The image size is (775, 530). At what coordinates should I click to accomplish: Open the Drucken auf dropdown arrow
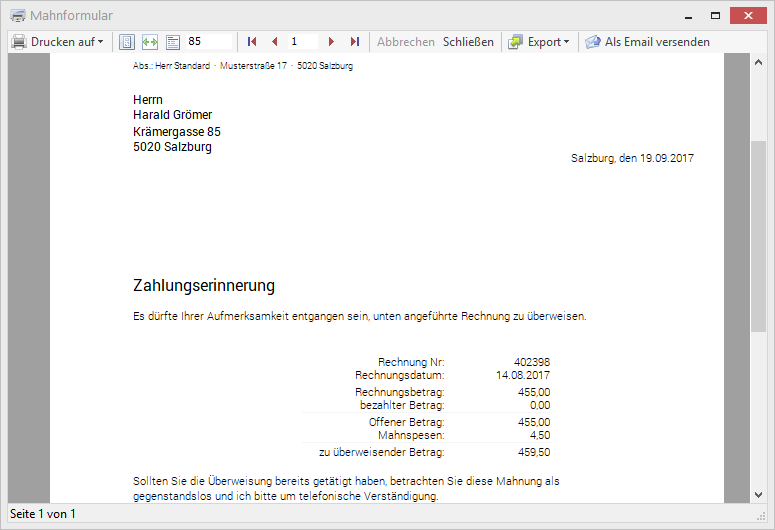(x=100, y=42)
